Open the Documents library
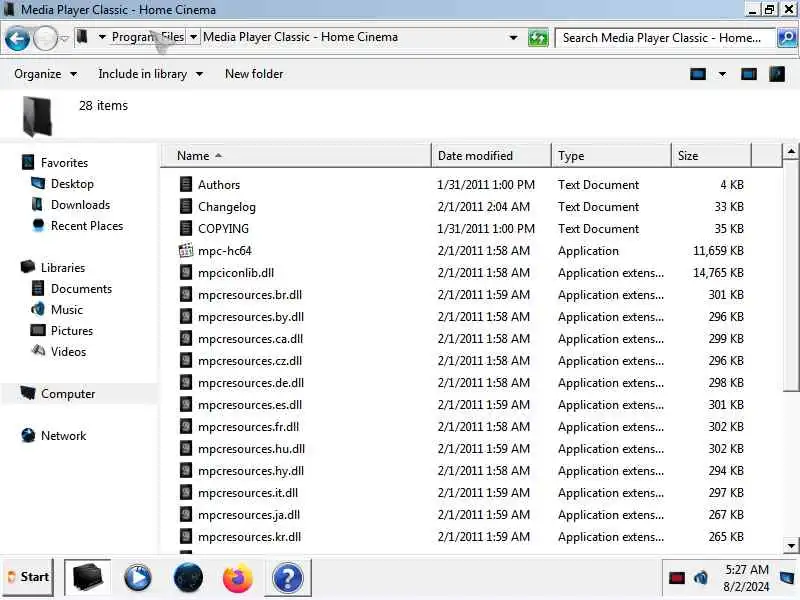Viewport: 800px width, 600px height. tap(81, 288)
